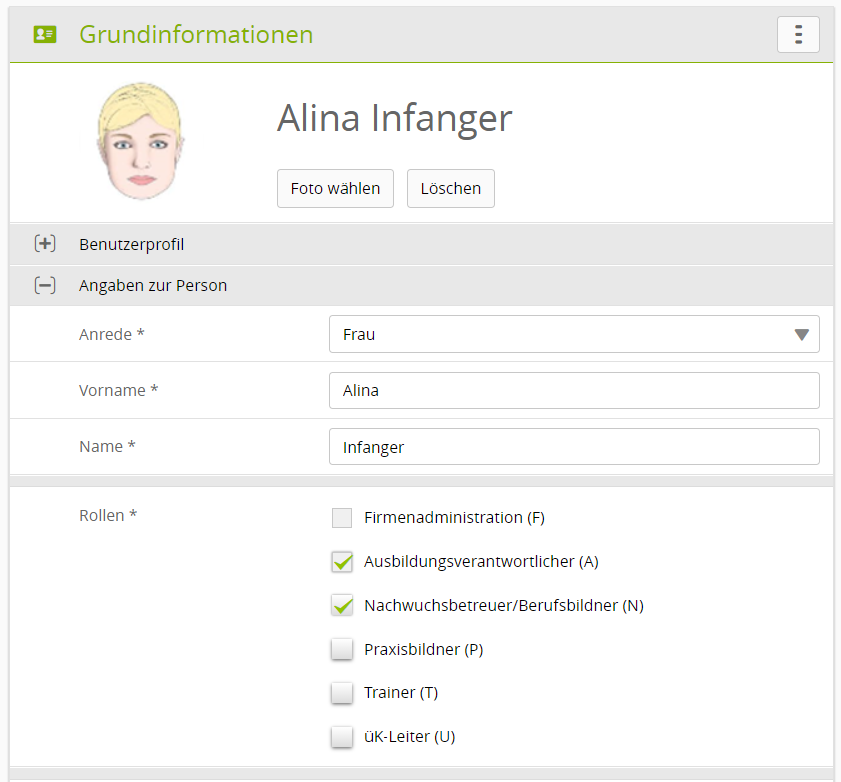Viewport: 841px width, 782px height.
Task: Expand the Benutzerprofil plus icon
Action: pos(45,244)
